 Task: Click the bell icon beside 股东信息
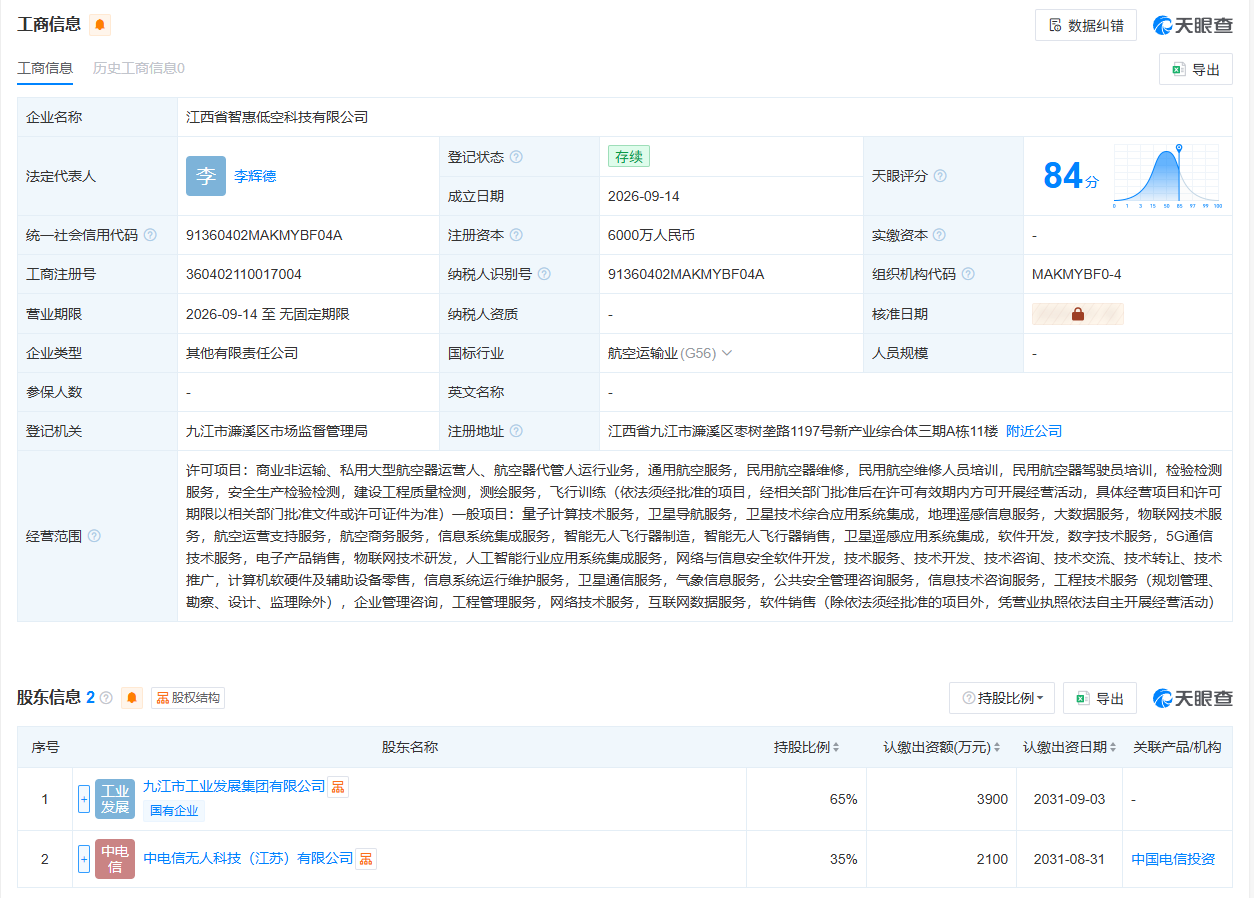132,698
